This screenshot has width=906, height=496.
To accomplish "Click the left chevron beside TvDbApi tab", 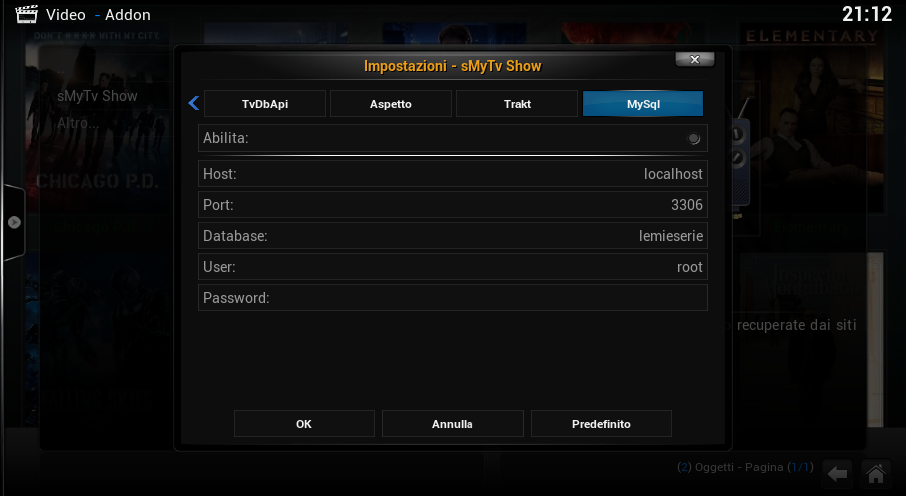I will coord(194,103).
